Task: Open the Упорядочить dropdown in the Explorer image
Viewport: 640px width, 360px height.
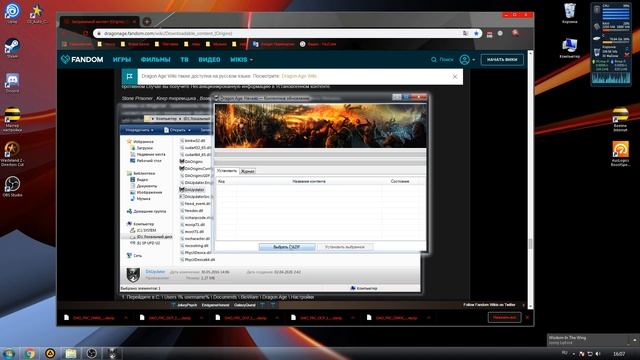Action: 139,130
